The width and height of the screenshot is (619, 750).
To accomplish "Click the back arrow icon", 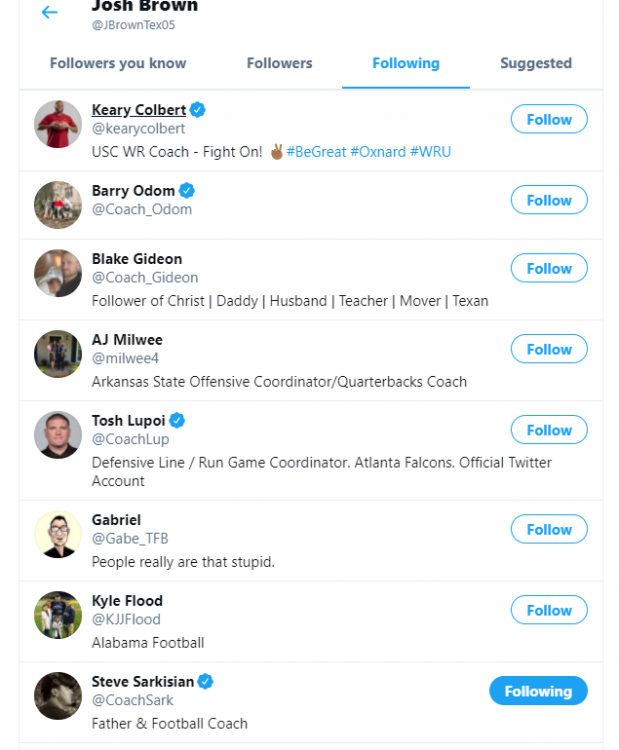I will 49,13.
